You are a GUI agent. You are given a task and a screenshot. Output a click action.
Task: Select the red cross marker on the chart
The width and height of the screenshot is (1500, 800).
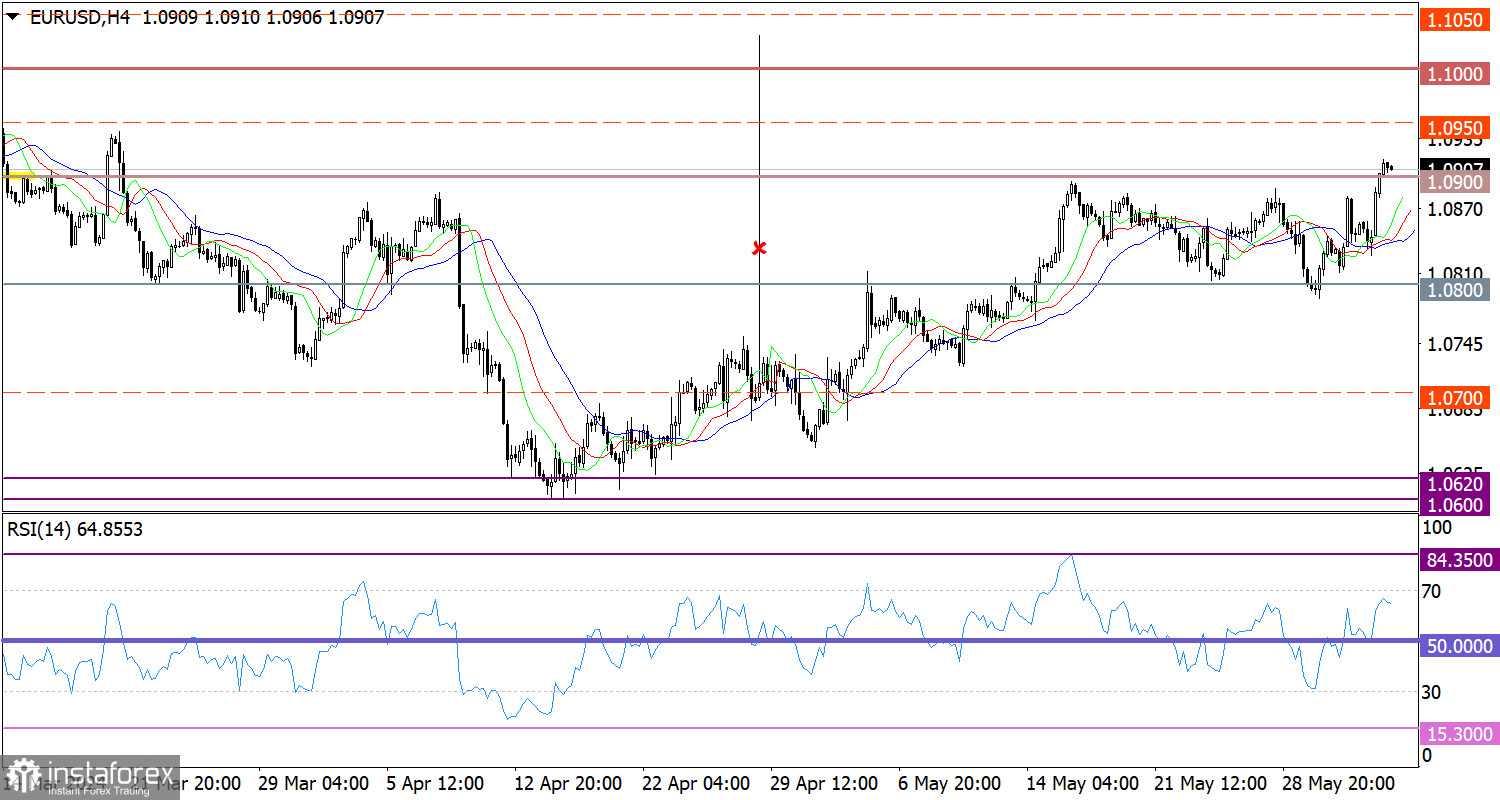(759, 247)
